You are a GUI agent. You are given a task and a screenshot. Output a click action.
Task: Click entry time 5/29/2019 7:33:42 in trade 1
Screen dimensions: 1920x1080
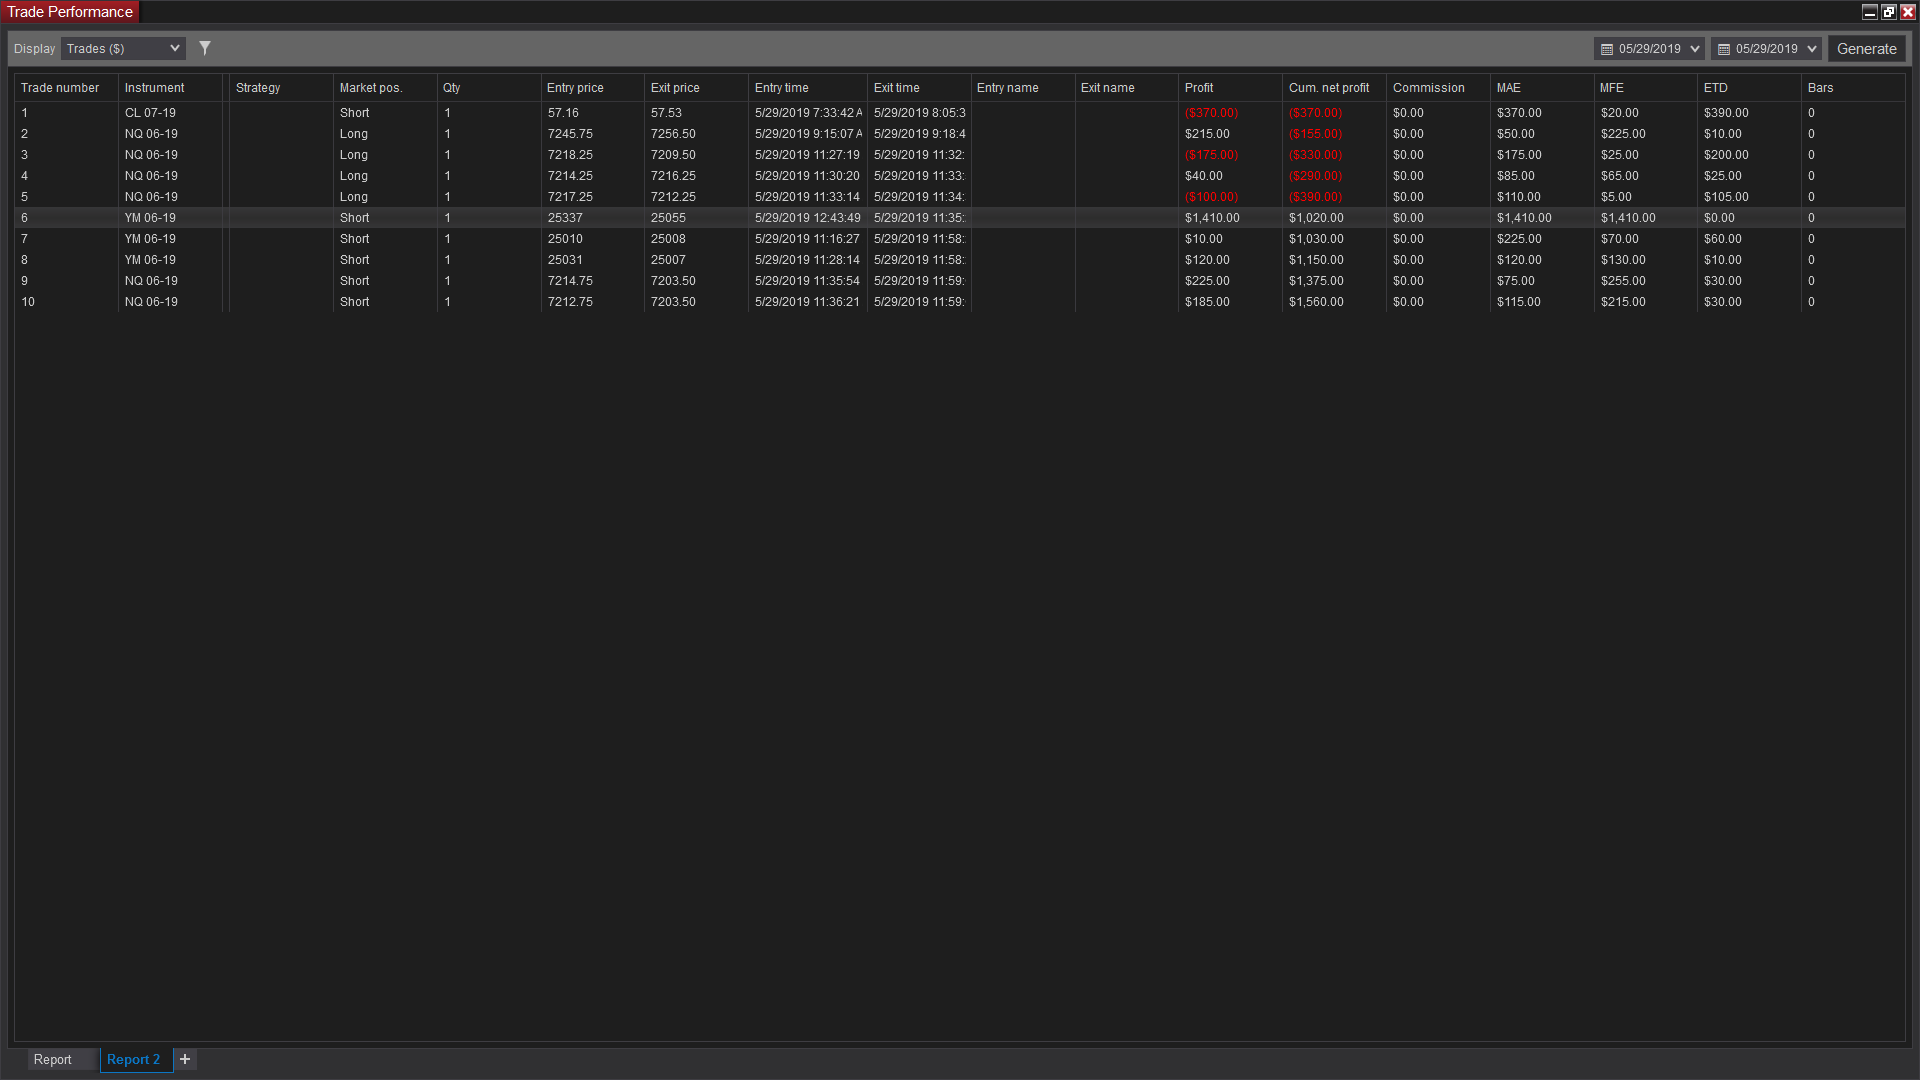[x=808, y=113]
